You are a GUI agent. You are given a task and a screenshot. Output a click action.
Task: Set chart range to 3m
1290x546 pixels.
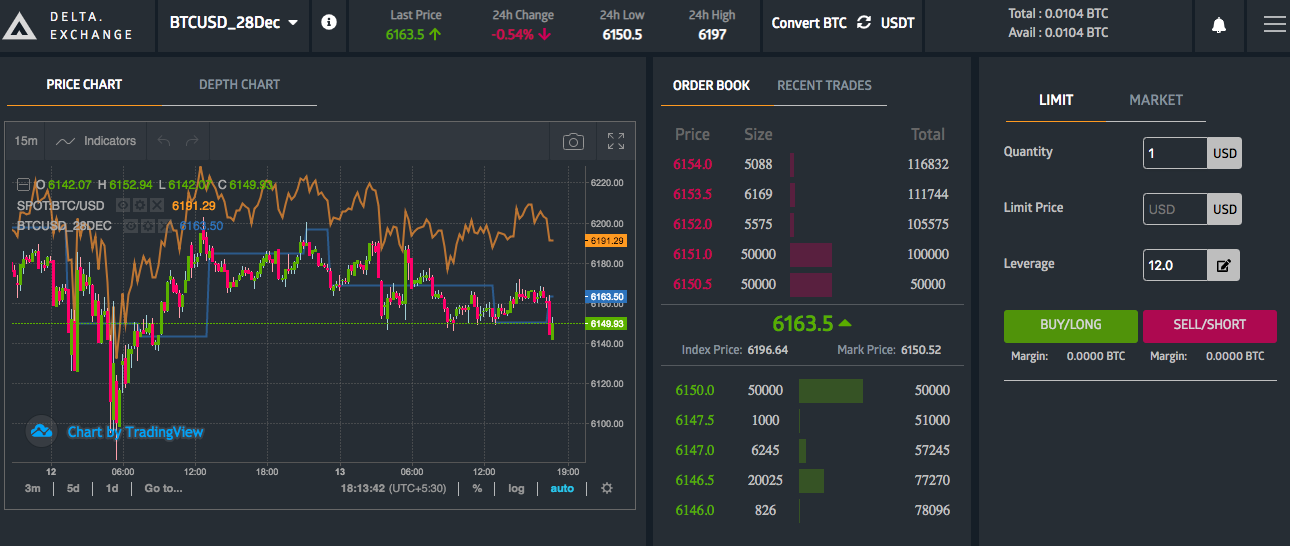click(33, 488)
